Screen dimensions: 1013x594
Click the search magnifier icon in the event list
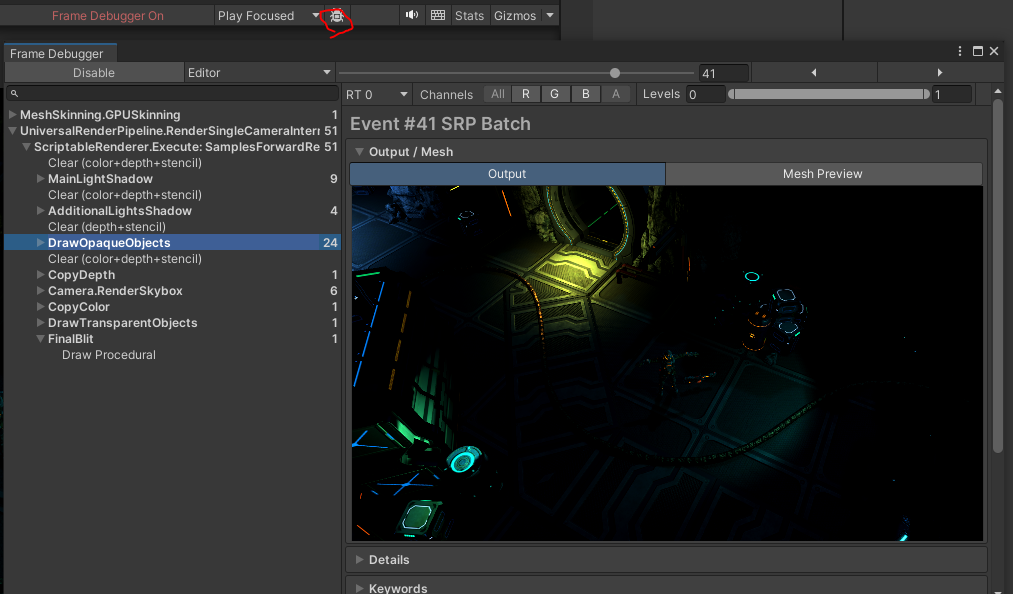pos(14,94)
